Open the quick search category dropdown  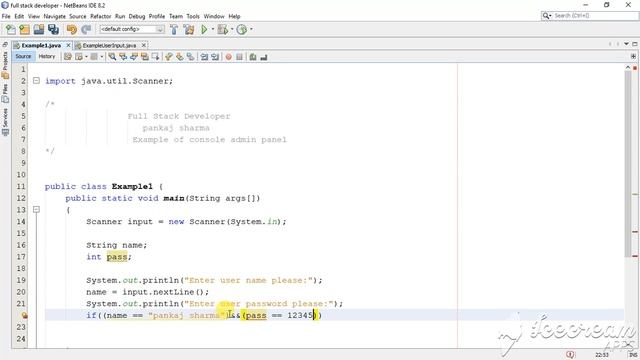click(547, 16)
